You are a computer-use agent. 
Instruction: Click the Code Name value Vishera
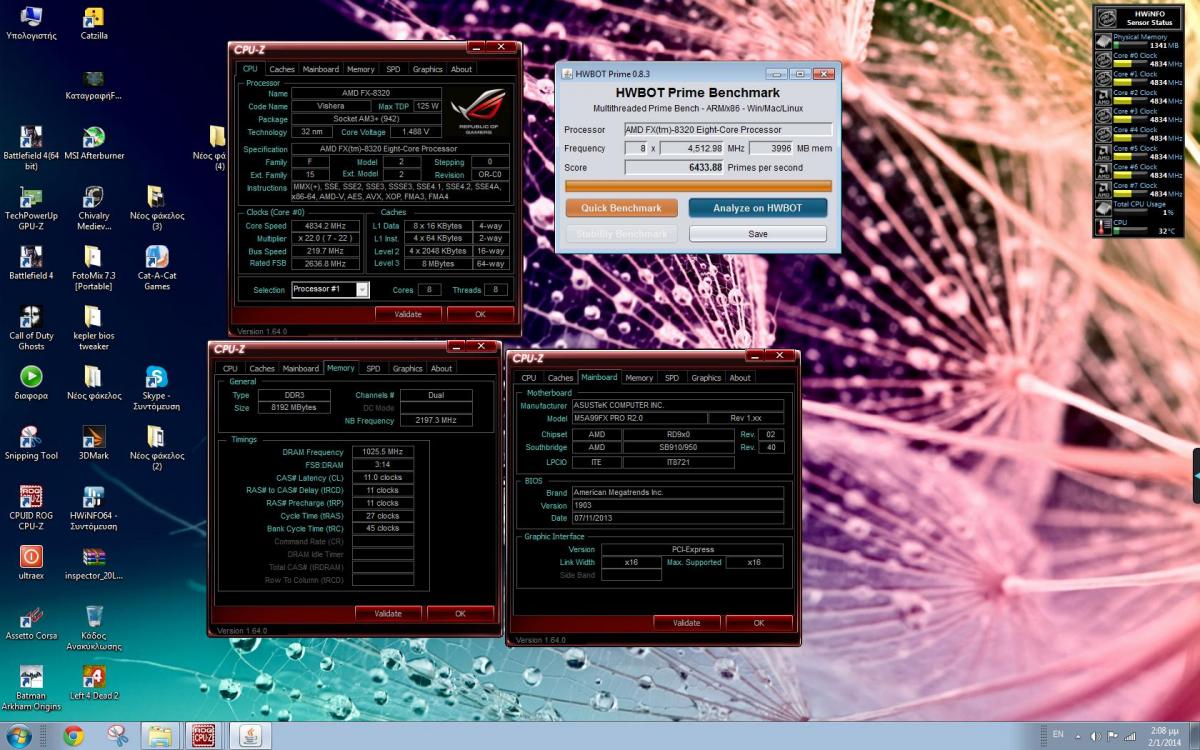point(330,106)
